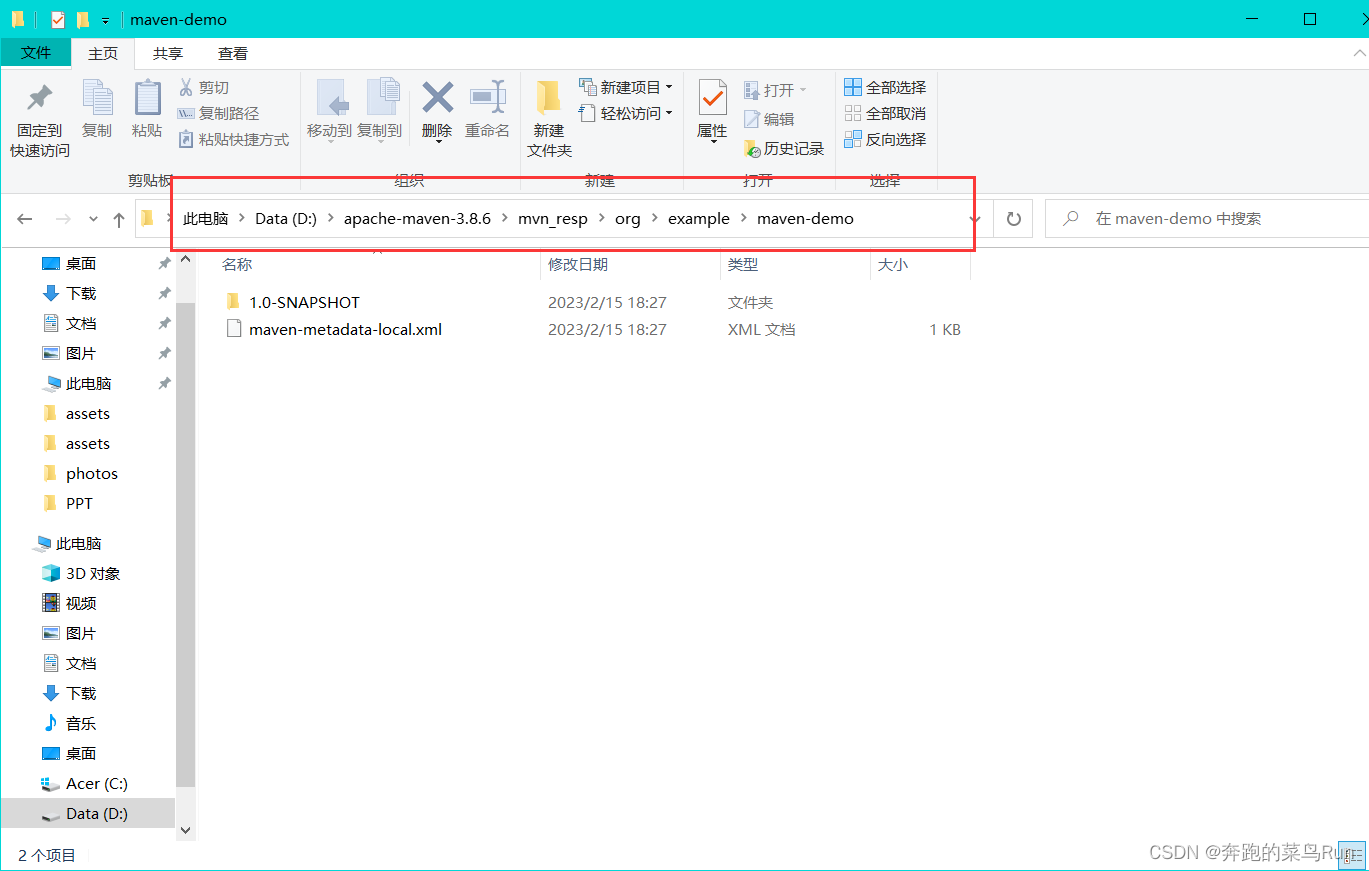Image resolution: width=1369 pixels, height=871 pixels.
Task: Refresh the current folder view
Action: click(1014, 219)
